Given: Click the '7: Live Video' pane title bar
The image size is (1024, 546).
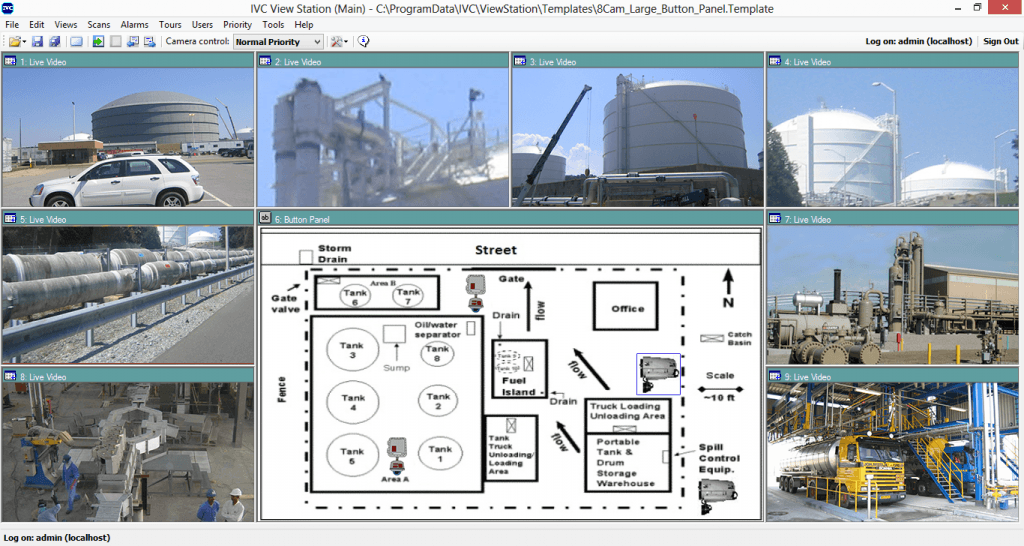Looking at the screenshot, I should coord(894,219).
